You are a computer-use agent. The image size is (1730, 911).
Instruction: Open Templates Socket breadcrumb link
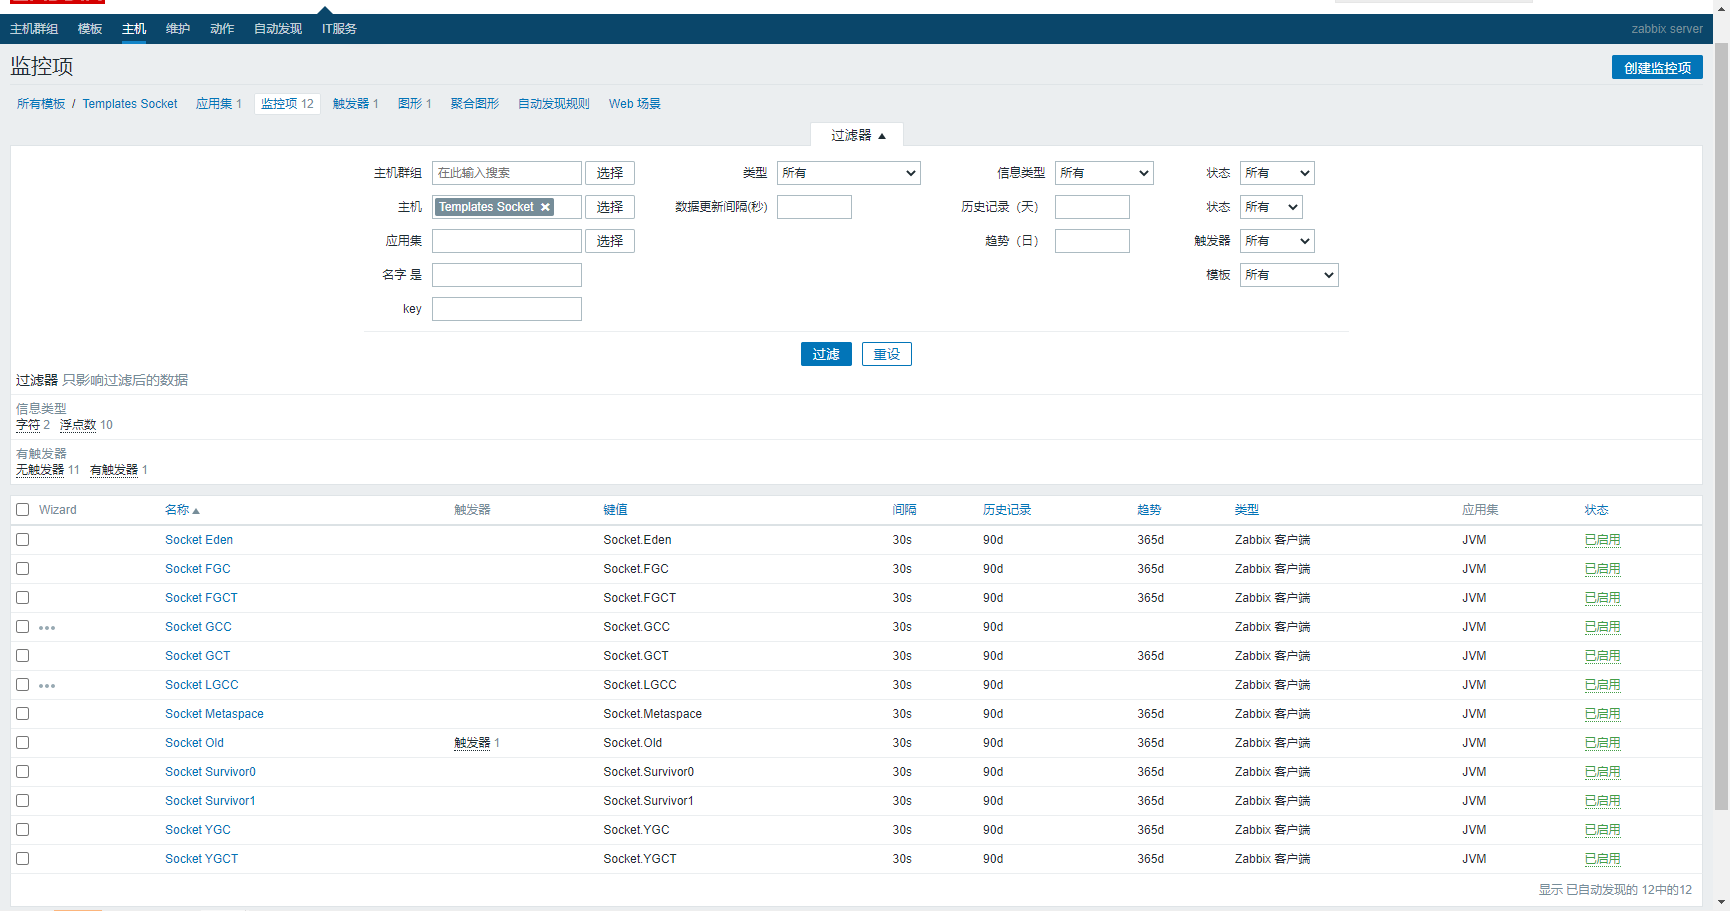click(130, 104)
